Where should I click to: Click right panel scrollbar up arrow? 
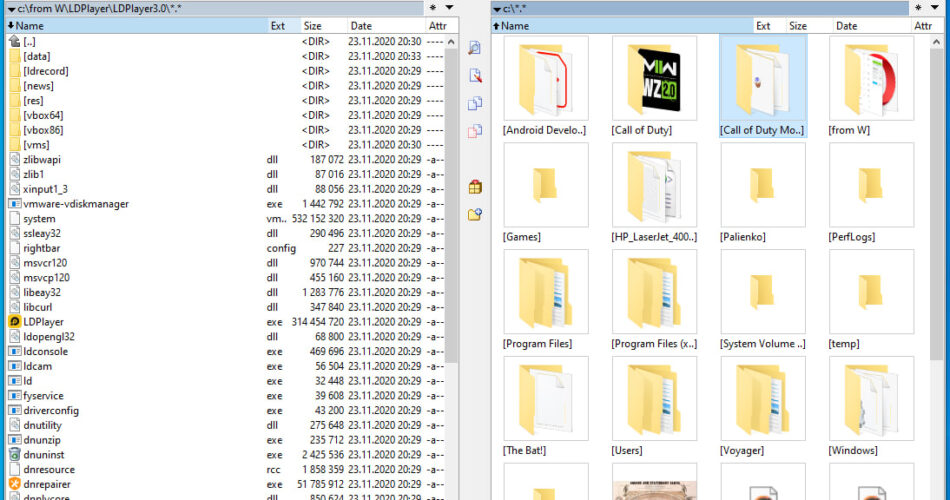click(x=937, y=42)
